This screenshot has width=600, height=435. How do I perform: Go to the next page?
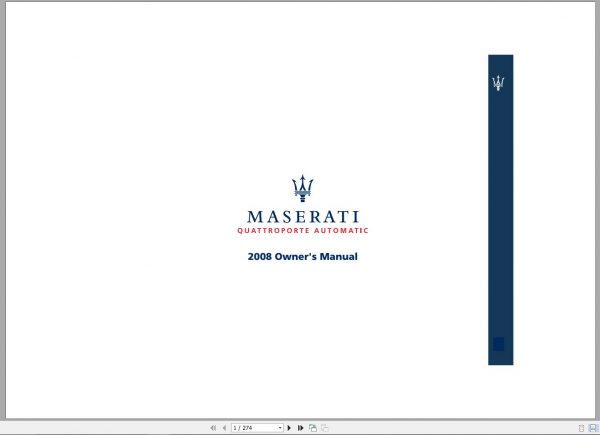click(x=289, y=428)
